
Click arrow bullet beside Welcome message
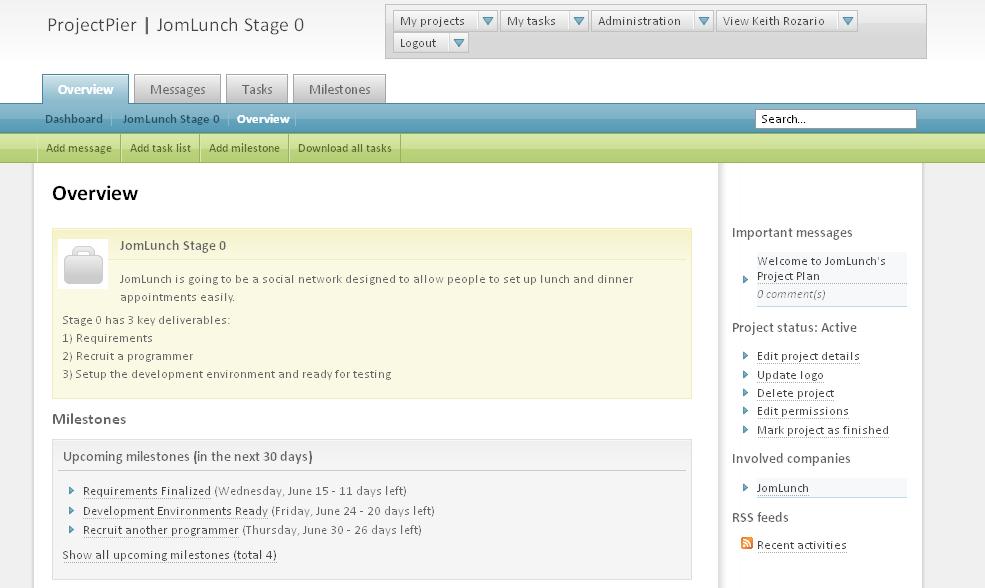(x=745, y=279)
